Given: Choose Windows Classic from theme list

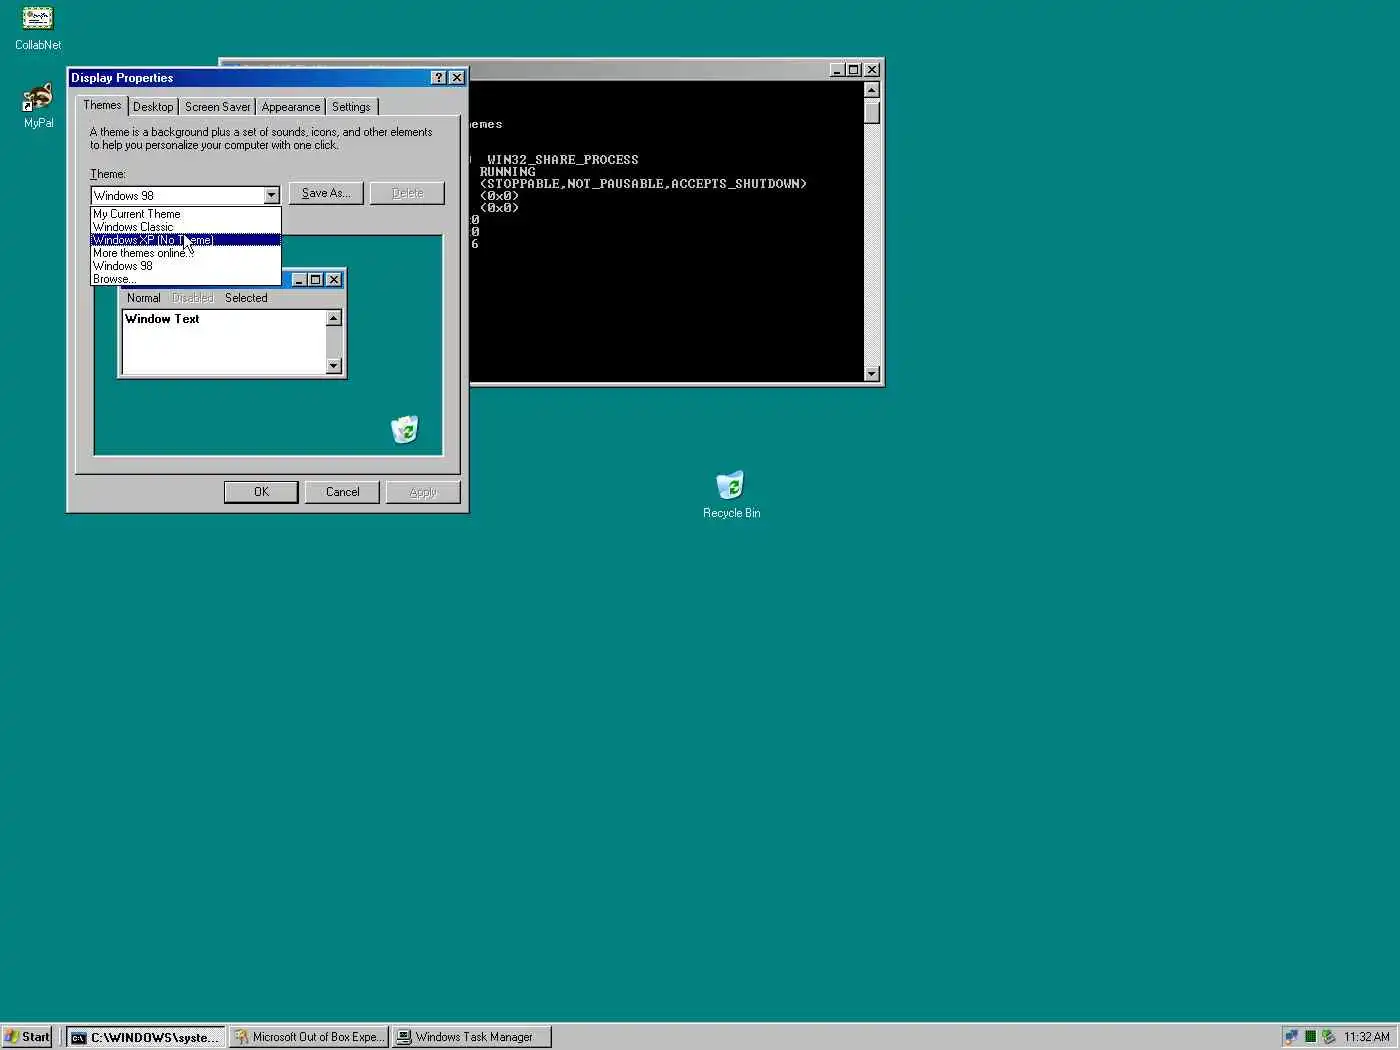Looking at the screenshot, I should pyautogui.click(x=186, y=227).
